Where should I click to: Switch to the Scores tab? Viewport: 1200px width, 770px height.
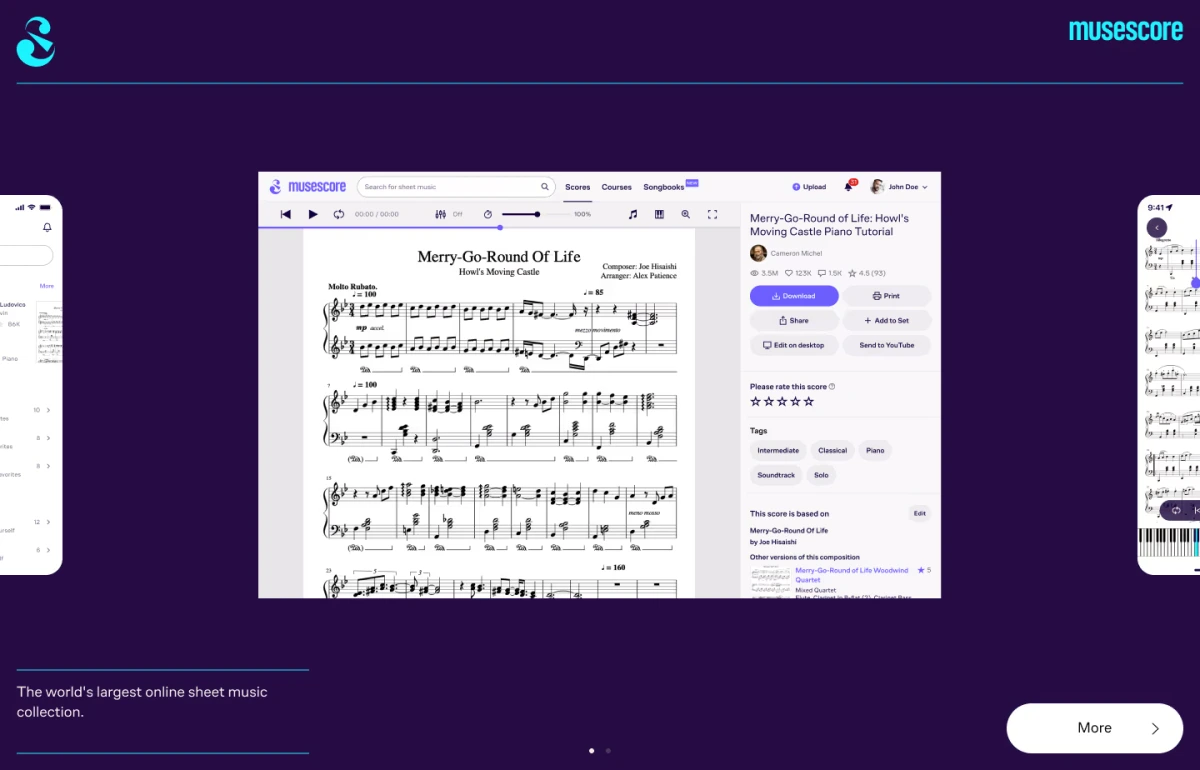(578, 187)
